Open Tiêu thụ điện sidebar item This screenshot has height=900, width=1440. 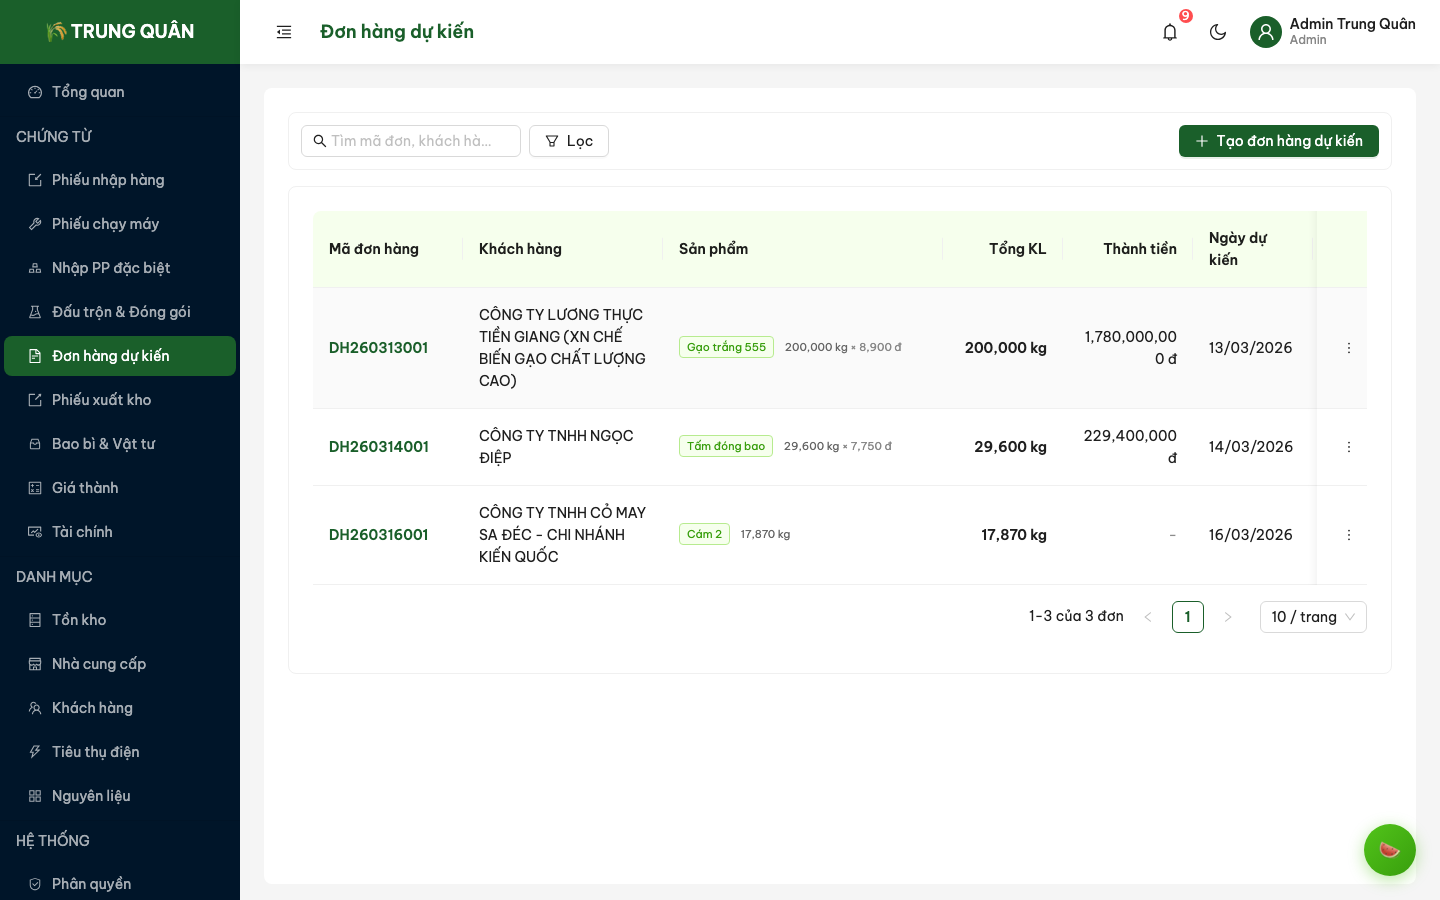point(95,752)
